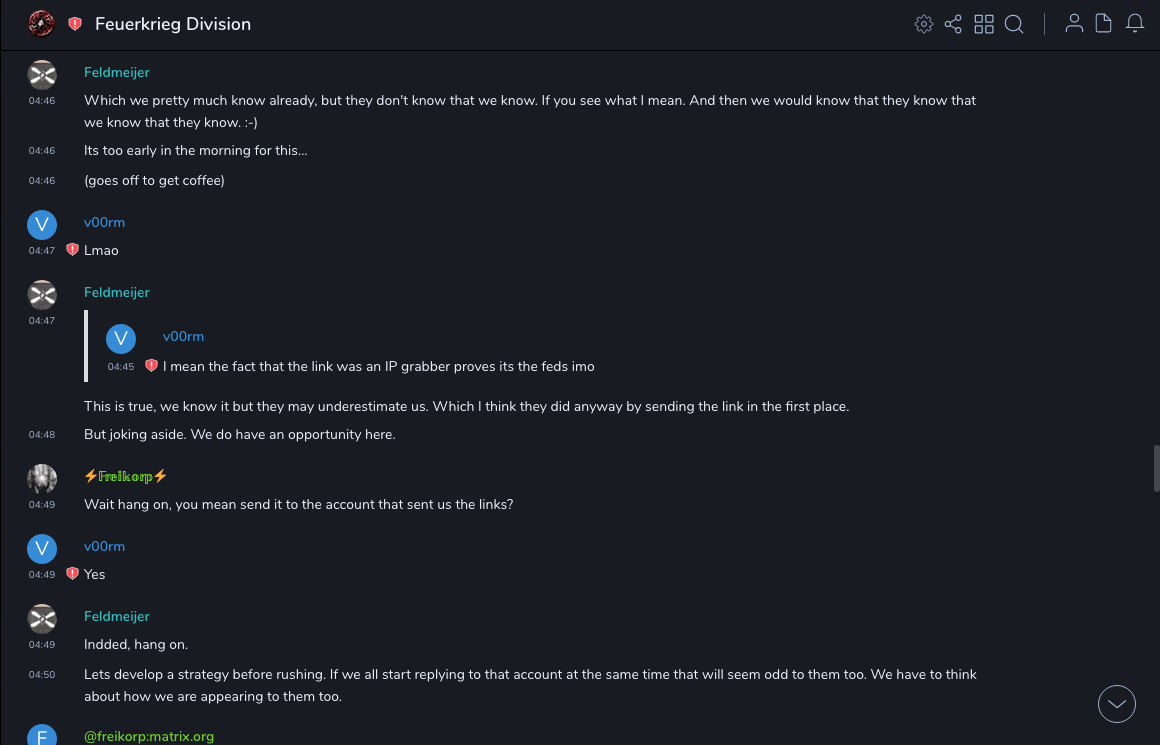Open room settings gear icon

924,24
